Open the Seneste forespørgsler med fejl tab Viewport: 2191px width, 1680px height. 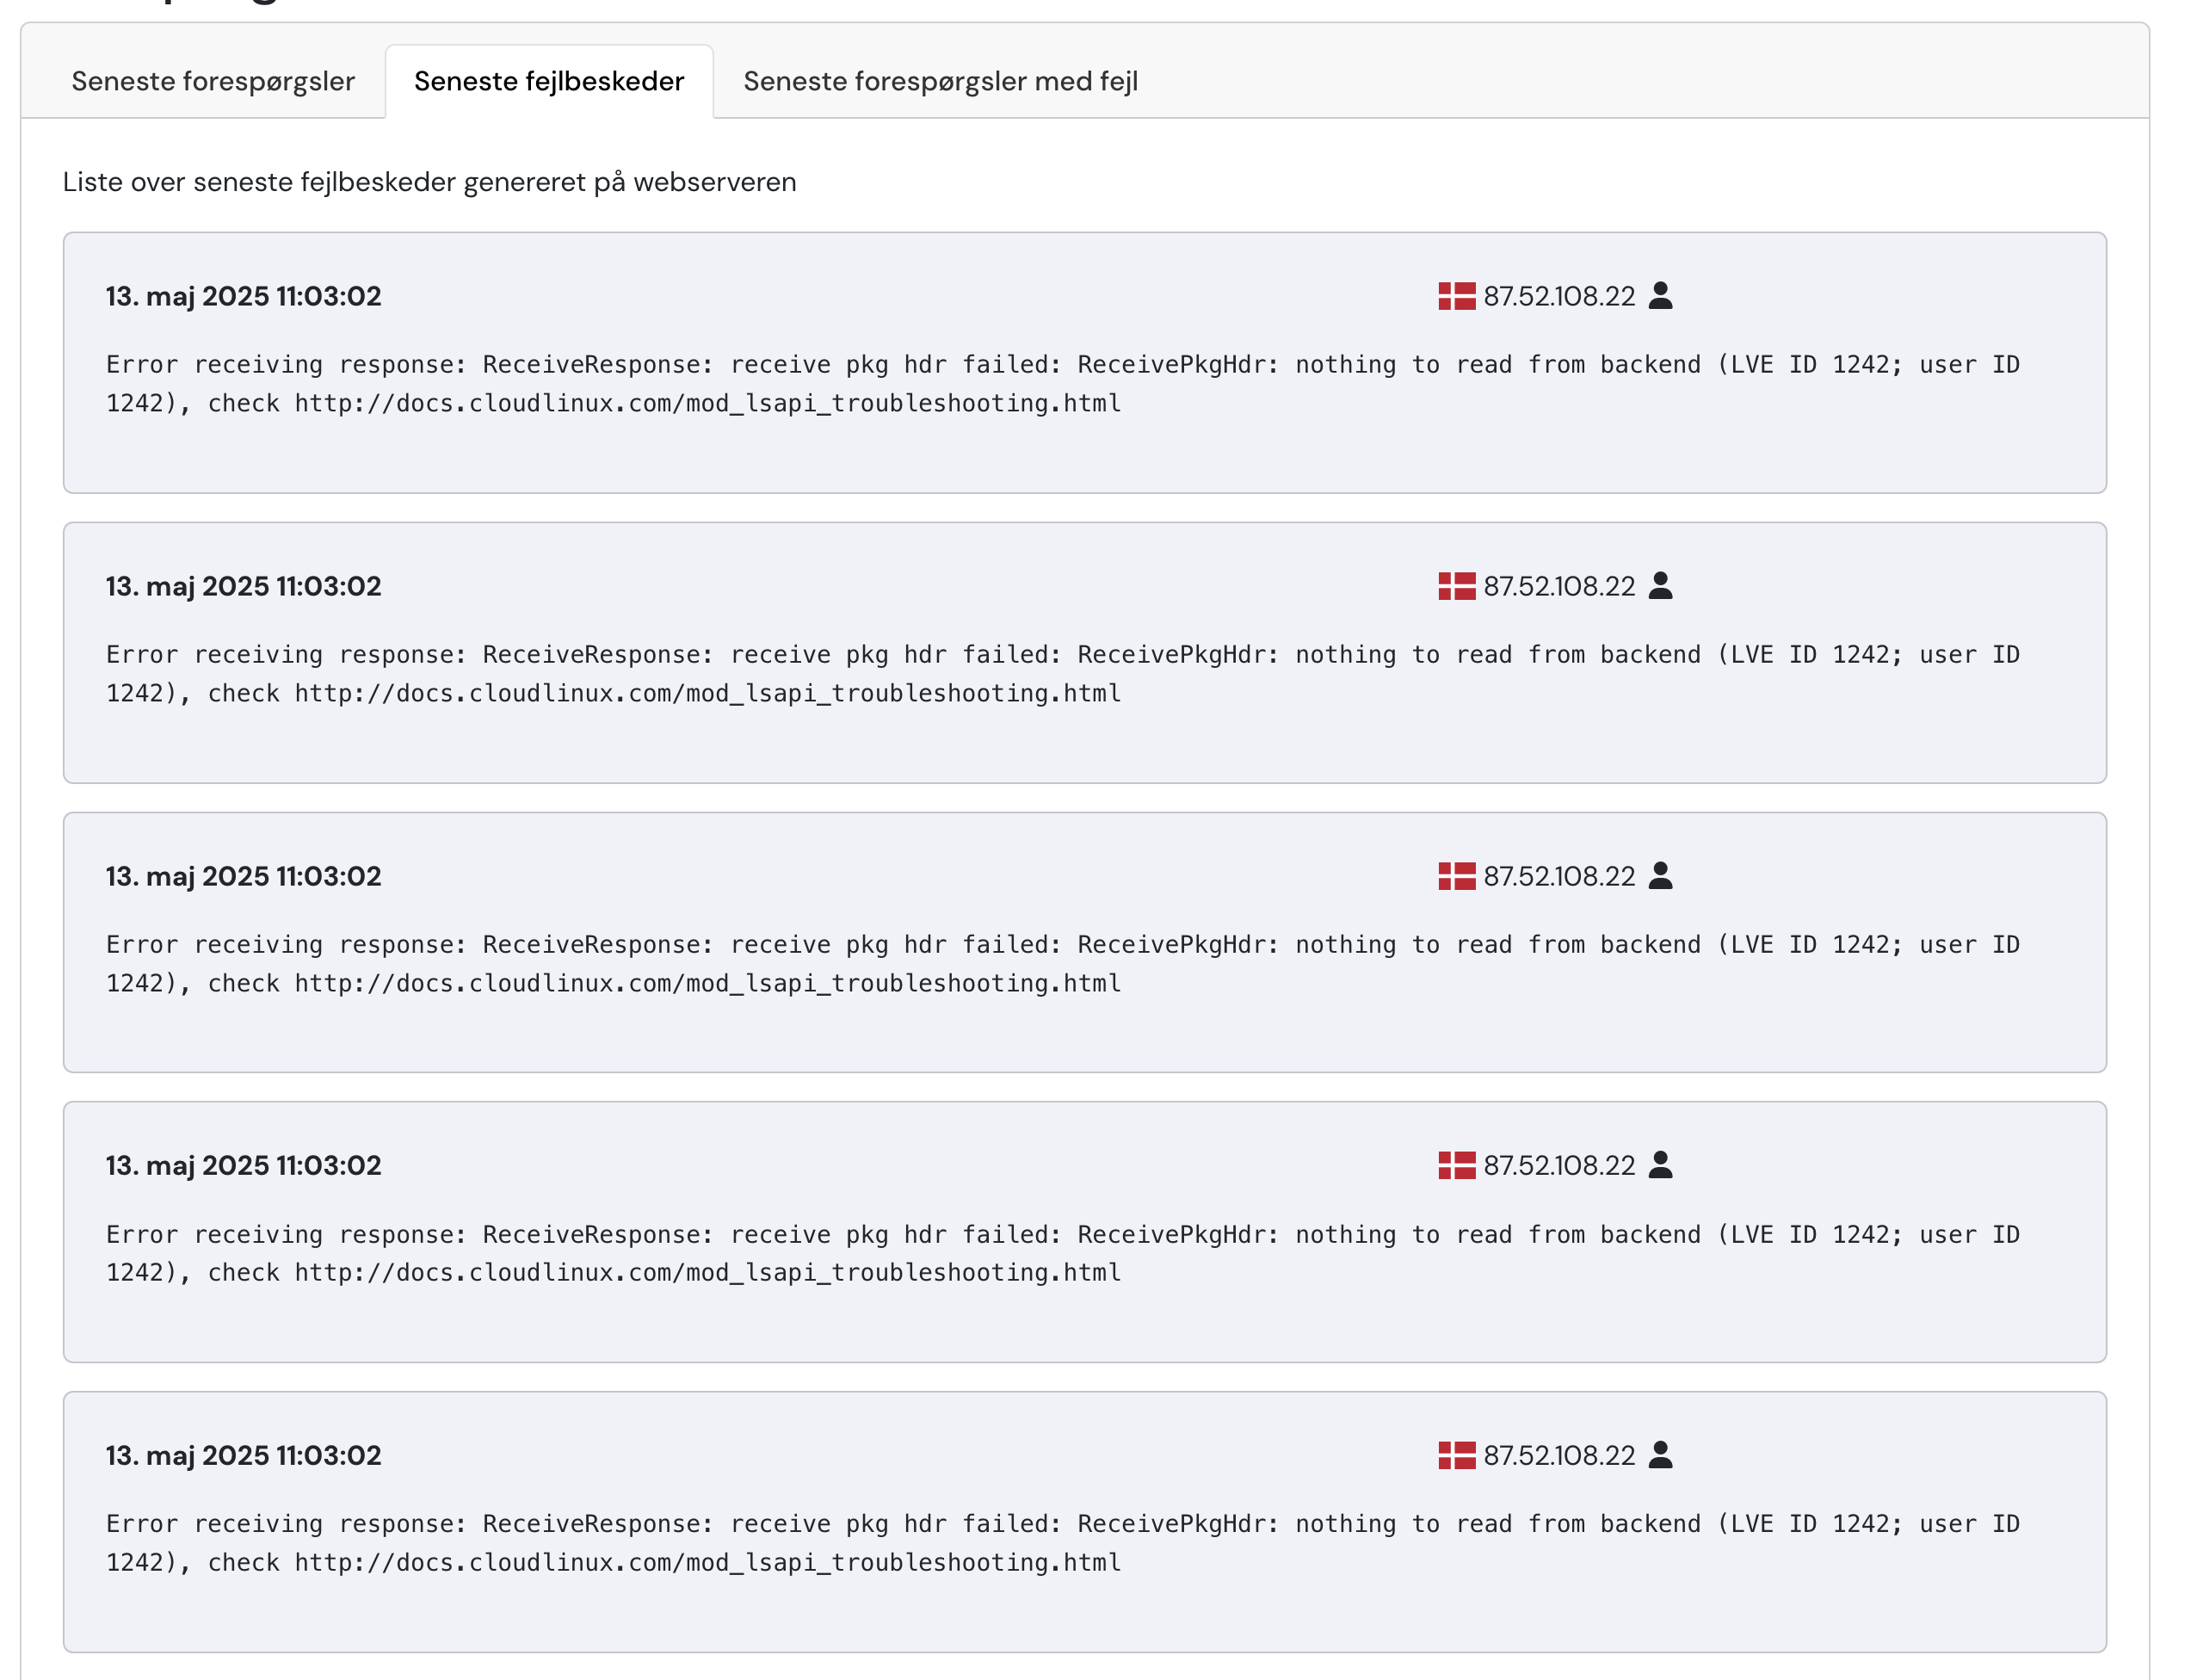point(940,81)
